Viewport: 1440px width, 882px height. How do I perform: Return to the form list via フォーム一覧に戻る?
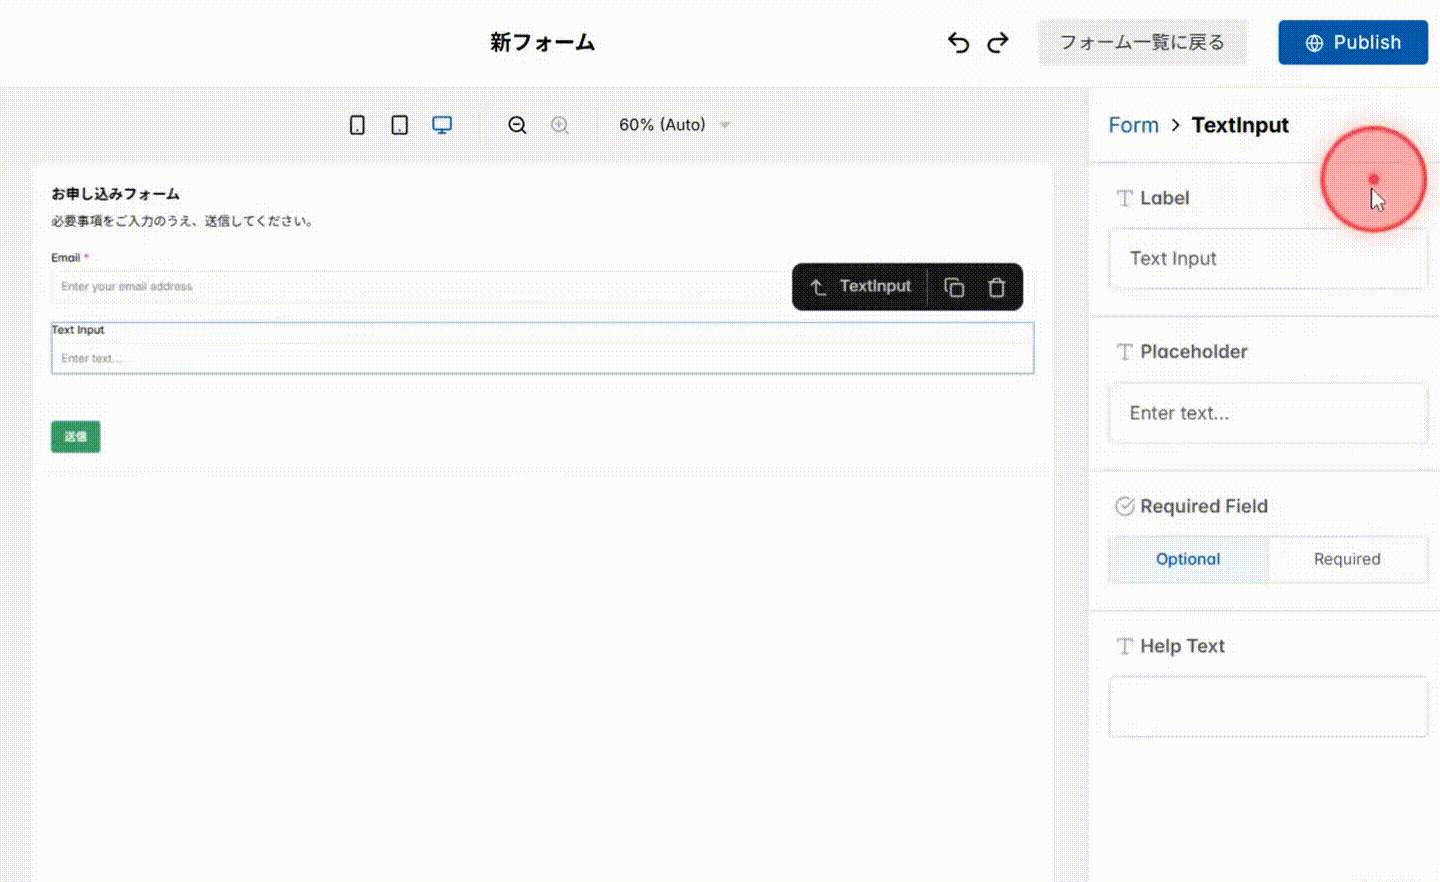point(1142,42)
